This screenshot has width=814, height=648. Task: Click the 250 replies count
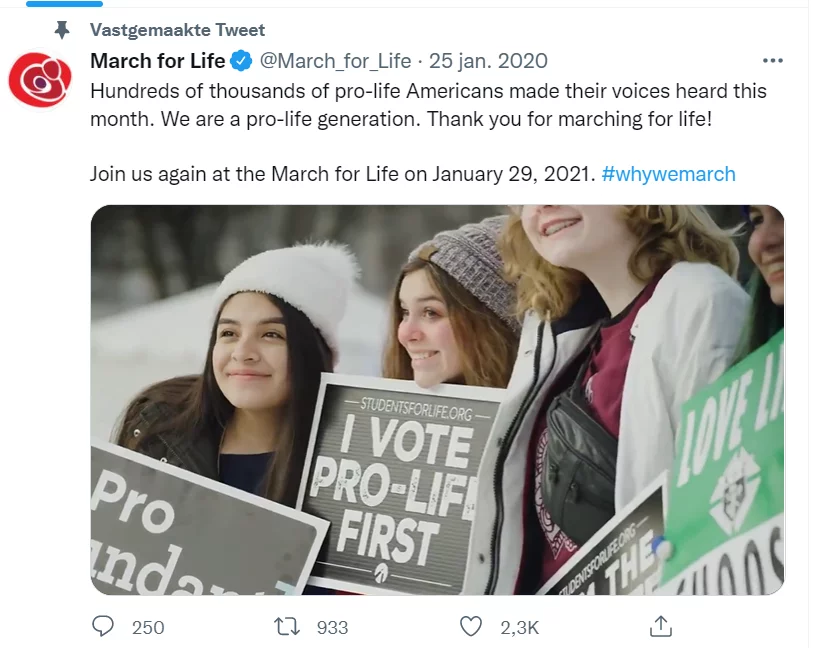point(148,627)
